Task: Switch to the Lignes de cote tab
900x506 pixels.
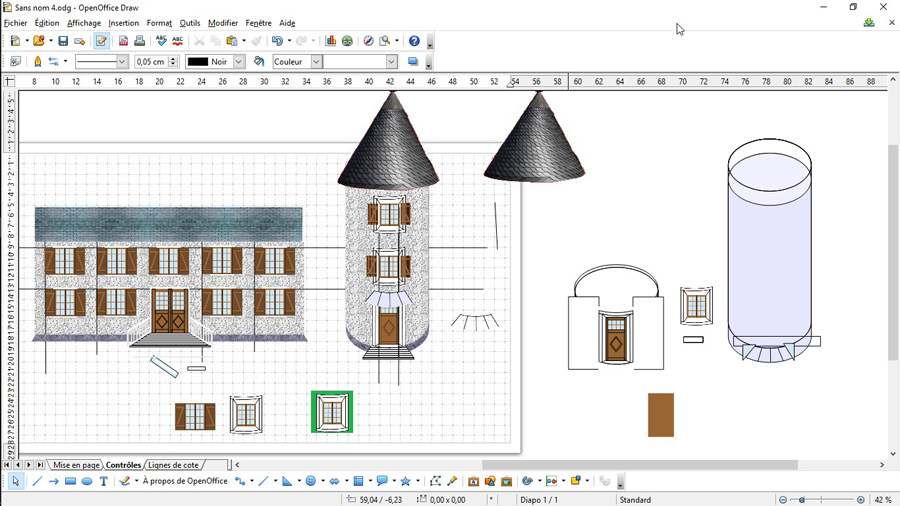Action: tap(173, 465)
